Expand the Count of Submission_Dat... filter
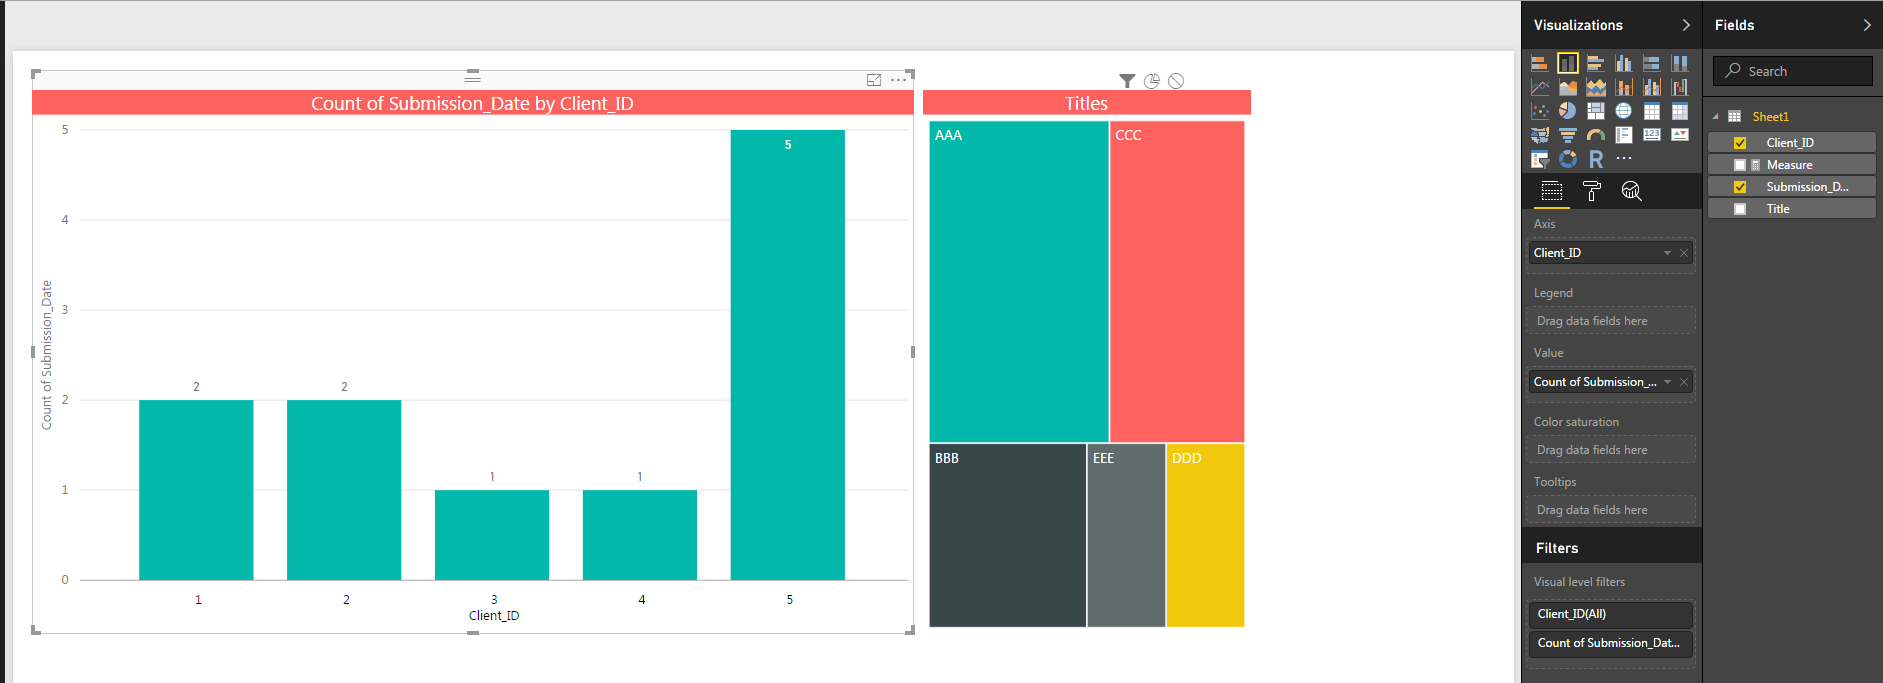 (x=1610, y=643)
